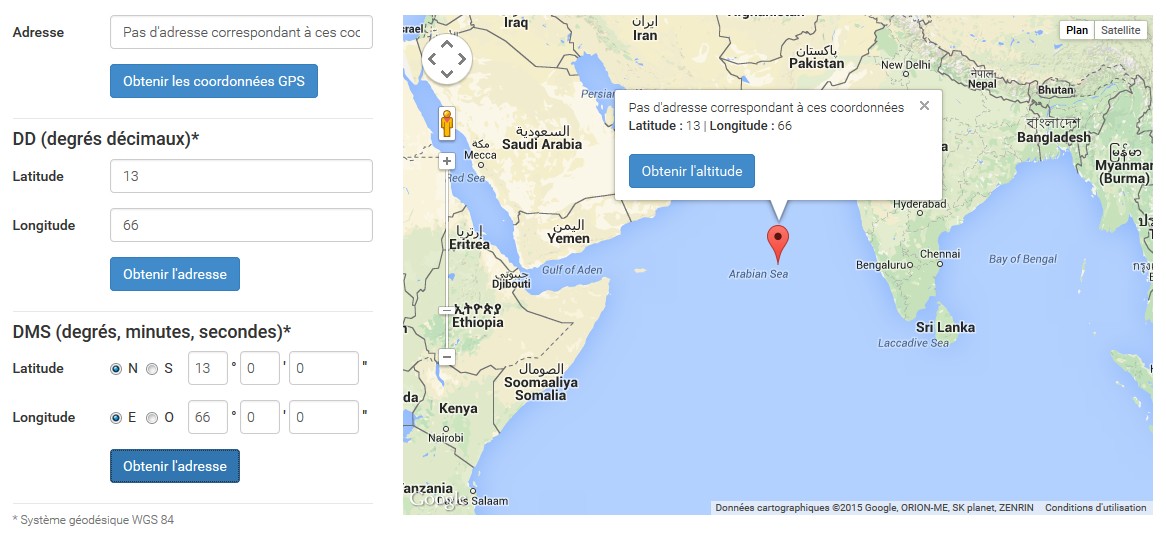Select the O longitude radio button
The height and width of the screenshot is (537, 1166).
pyautogui.click(x=152, y=418)
